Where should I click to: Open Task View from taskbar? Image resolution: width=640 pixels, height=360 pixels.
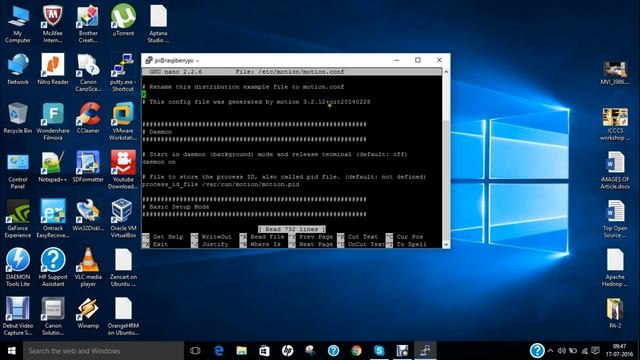tap(195, 351)
